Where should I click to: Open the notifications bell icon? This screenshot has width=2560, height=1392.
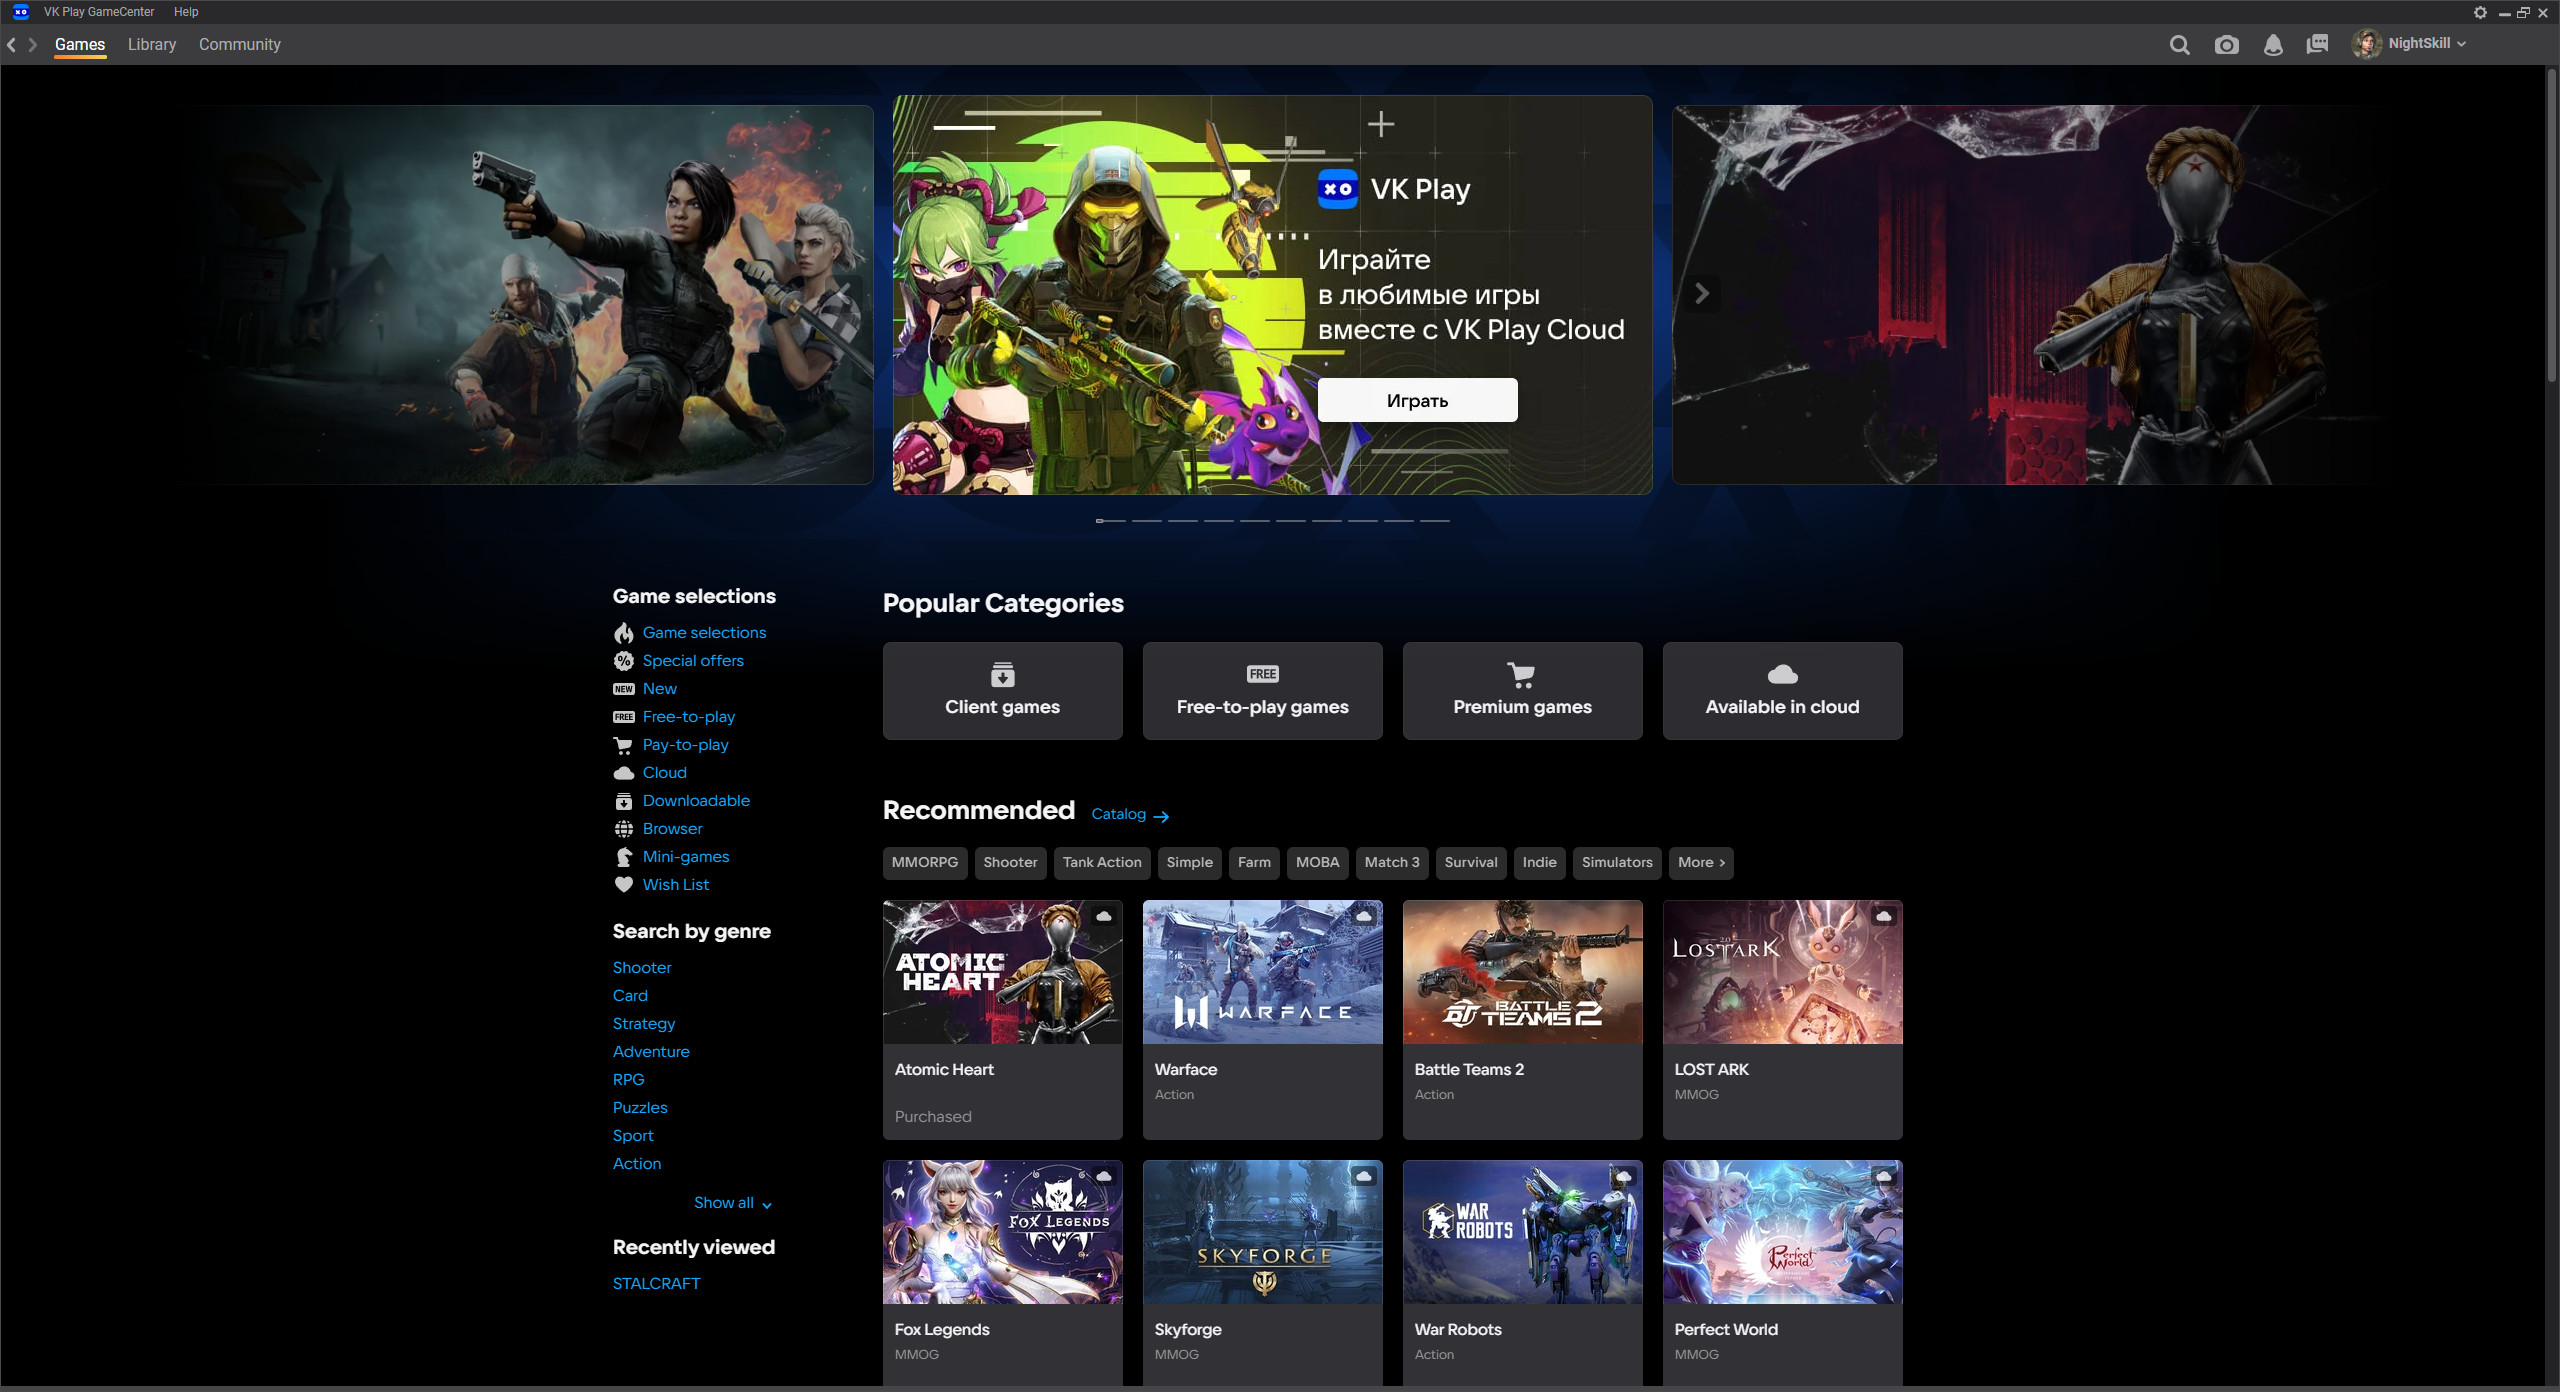point(2273,45)
